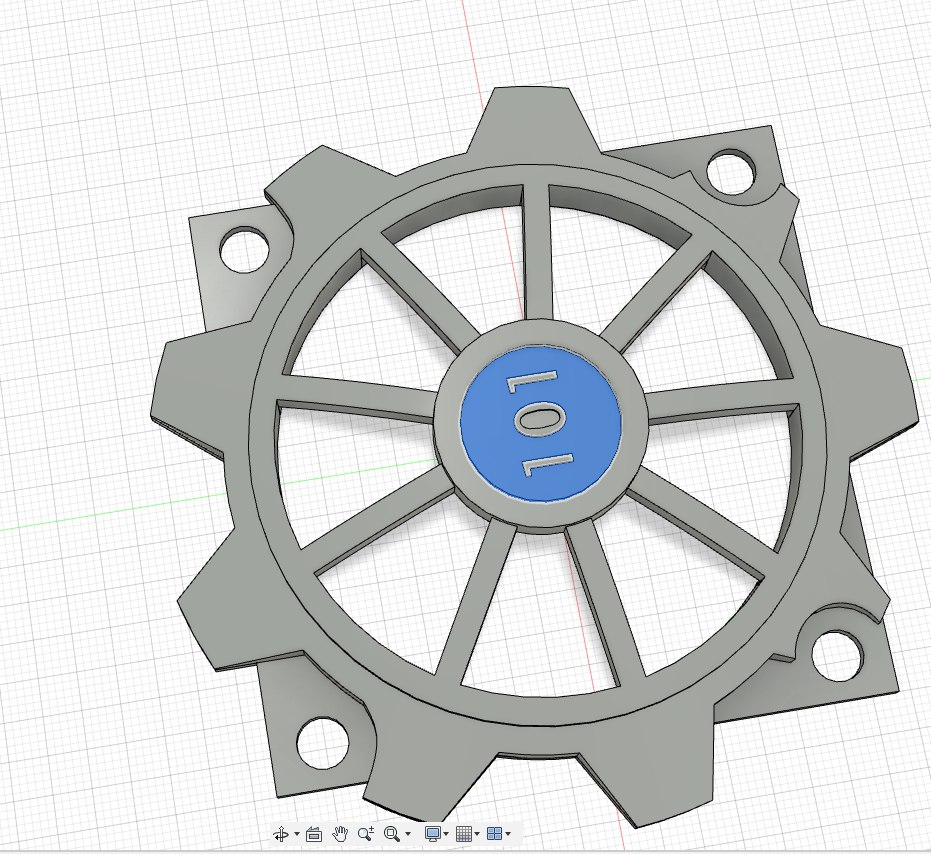Activate the Pan hand tool
Screen dimensions: 931x854
click(340, 834)
